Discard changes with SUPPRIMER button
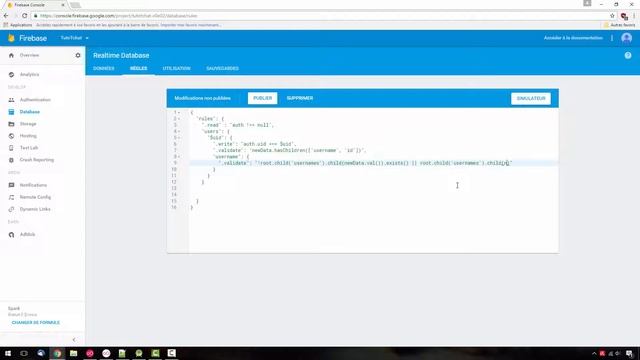Viewport: 640px width, 360px height. click(x=300, y=98)
